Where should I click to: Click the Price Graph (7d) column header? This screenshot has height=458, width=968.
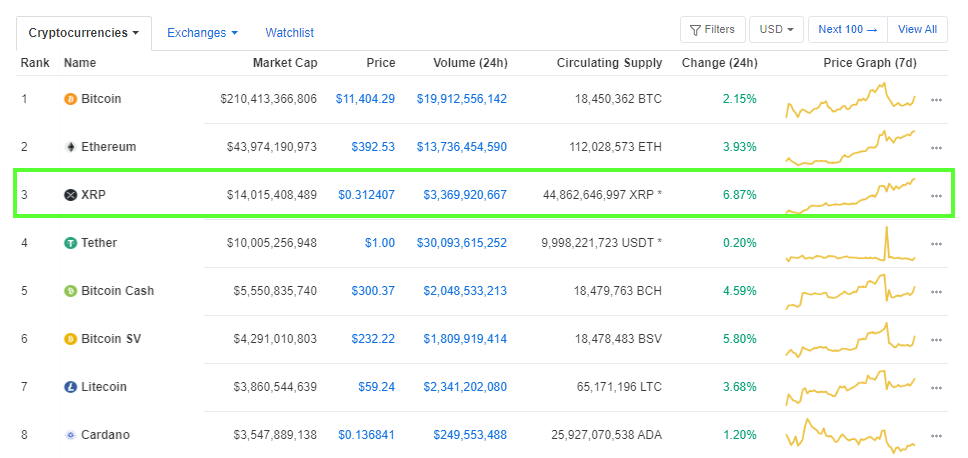(870, 63)
